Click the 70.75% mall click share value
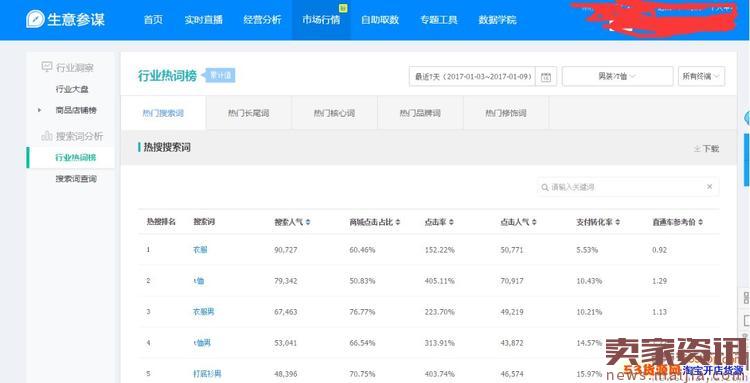Screen dimensions: 750x383 [x=363, y=374]
